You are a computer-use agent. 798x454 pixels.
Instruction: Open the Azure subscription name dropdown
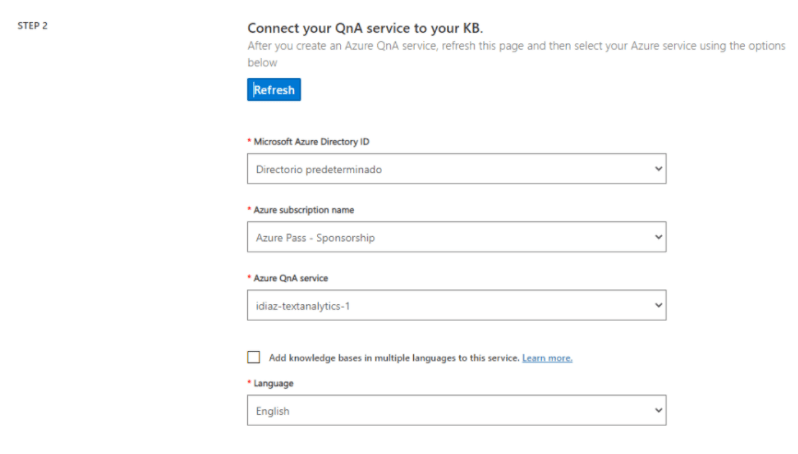tap(457, 237)
